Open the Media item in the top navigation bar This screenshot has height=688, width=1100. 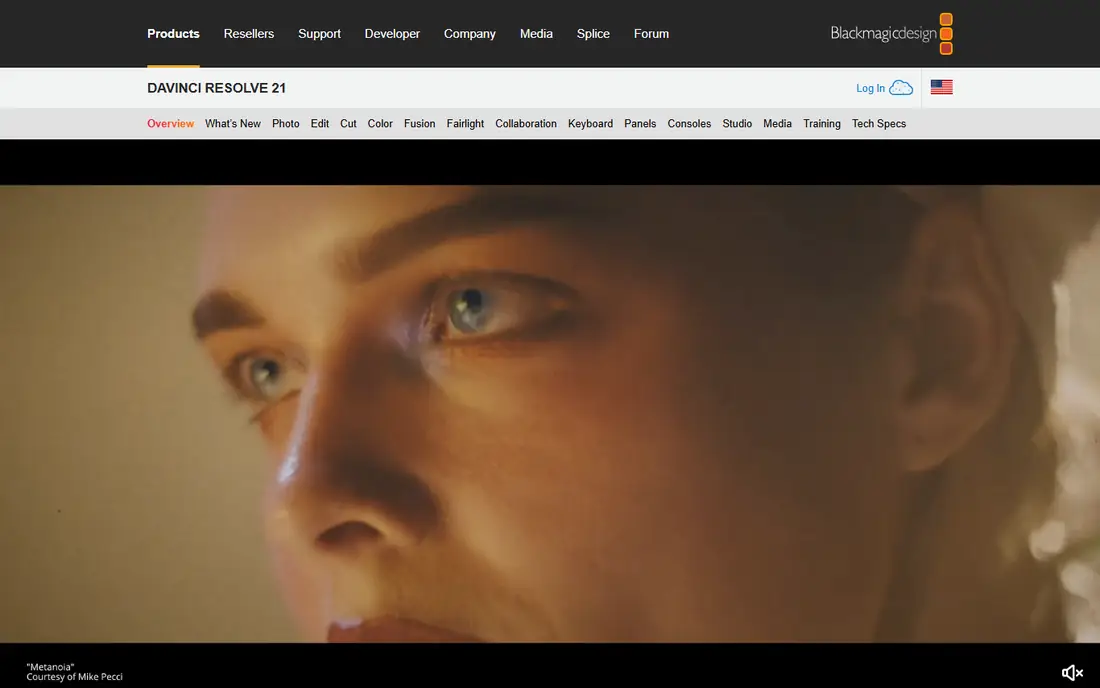point(536,34)
